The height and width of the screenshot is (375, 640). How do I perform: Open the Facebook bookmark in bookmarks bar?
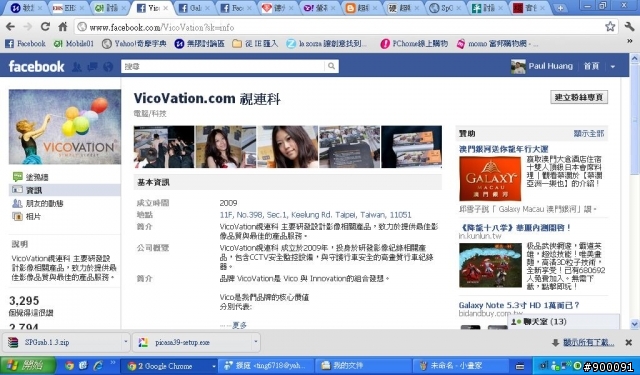click(x=25, y=44)
